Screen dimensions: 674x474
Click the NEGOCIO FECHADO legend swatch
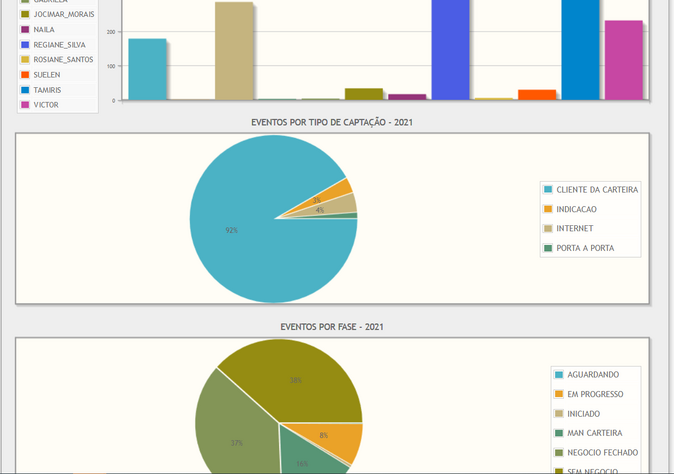[558, 453]
